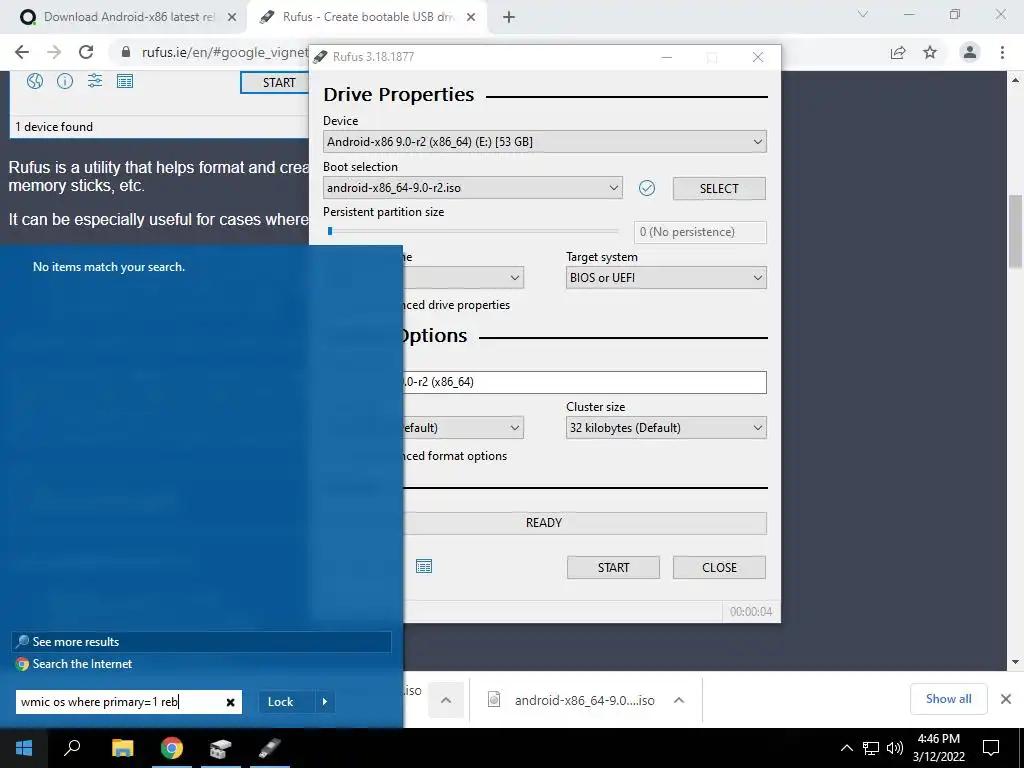The height and width of the screenshot is (768, 1024).
Task: Click the log table icon on webpage
Action: point(125,81)
